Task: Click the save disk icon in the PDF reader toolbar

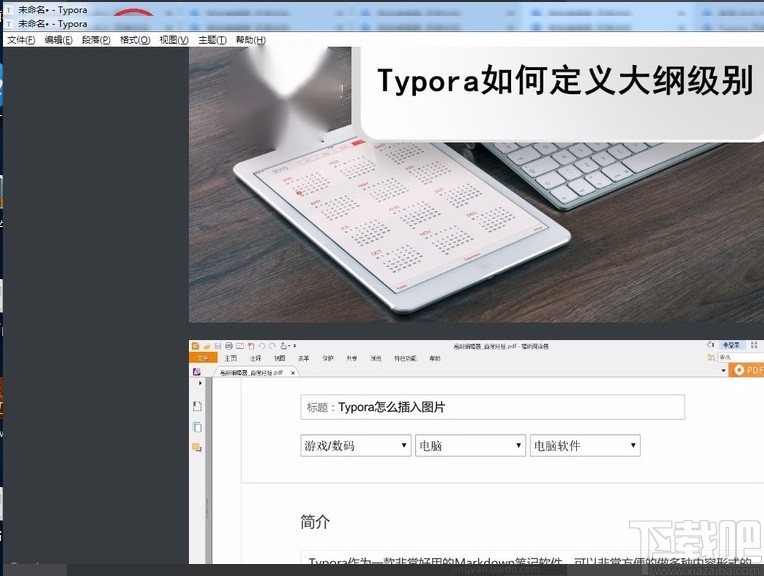Action: [x=218, y=346]
